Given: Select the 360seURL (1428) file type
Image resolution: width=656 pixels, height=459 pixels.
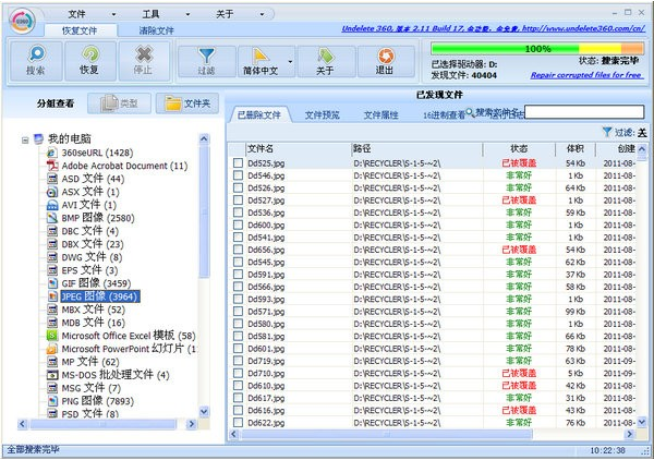Looking at the screenshot, I should point(97,153).
